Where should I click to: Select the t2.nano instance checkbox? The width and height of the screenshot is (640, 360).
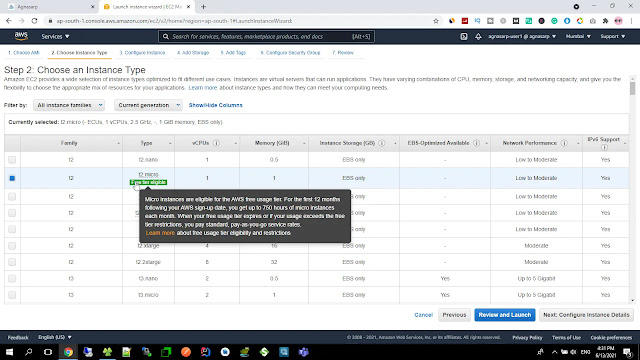(12, 160)
